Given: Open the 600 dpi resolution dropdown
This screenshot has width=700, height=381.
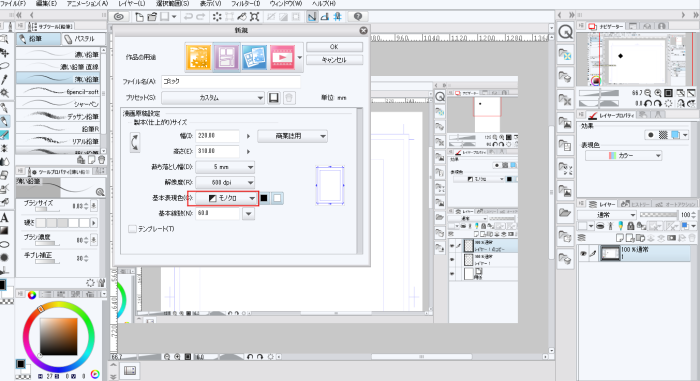Looking at the screenshot, I should coord(225,182).
